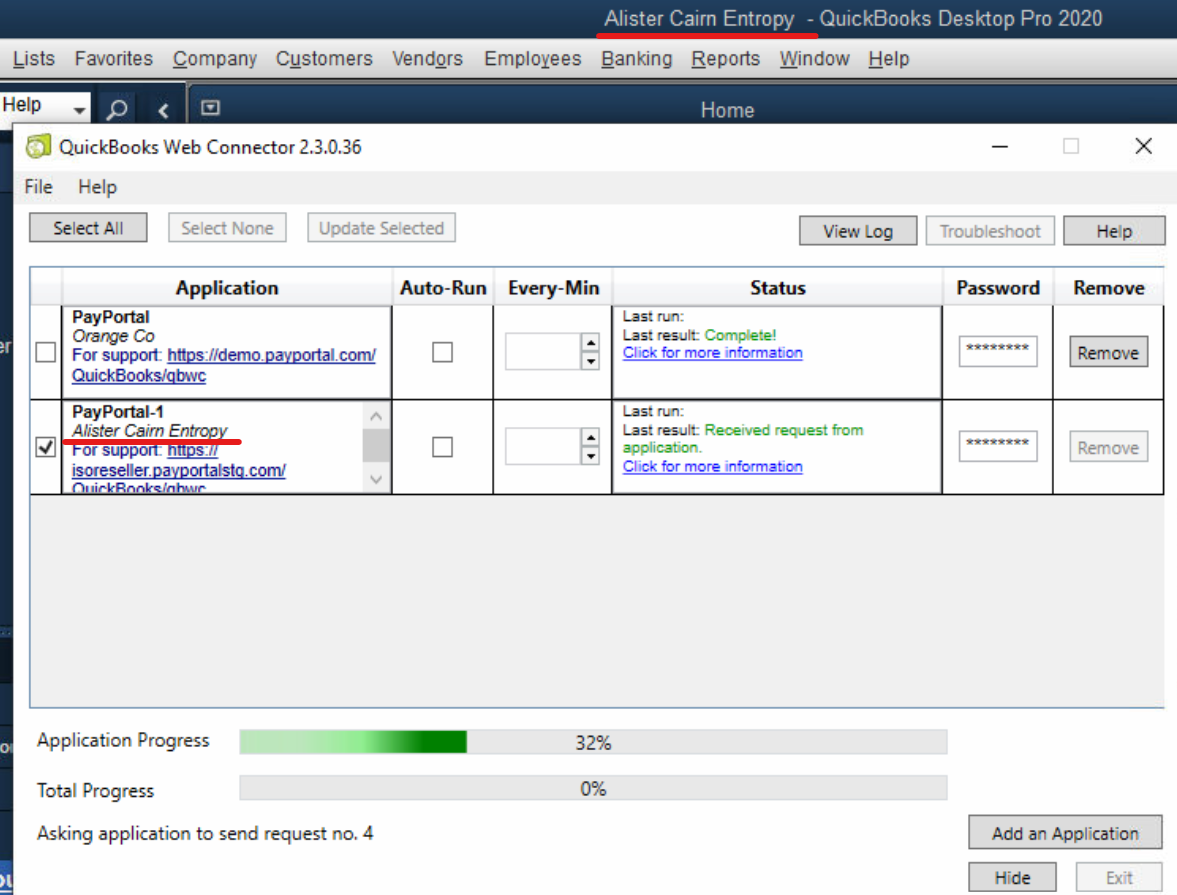Open the Help search dropdown arrow
The height and width of the screenshot is (895, 1177).
click(x=79, y=110)
